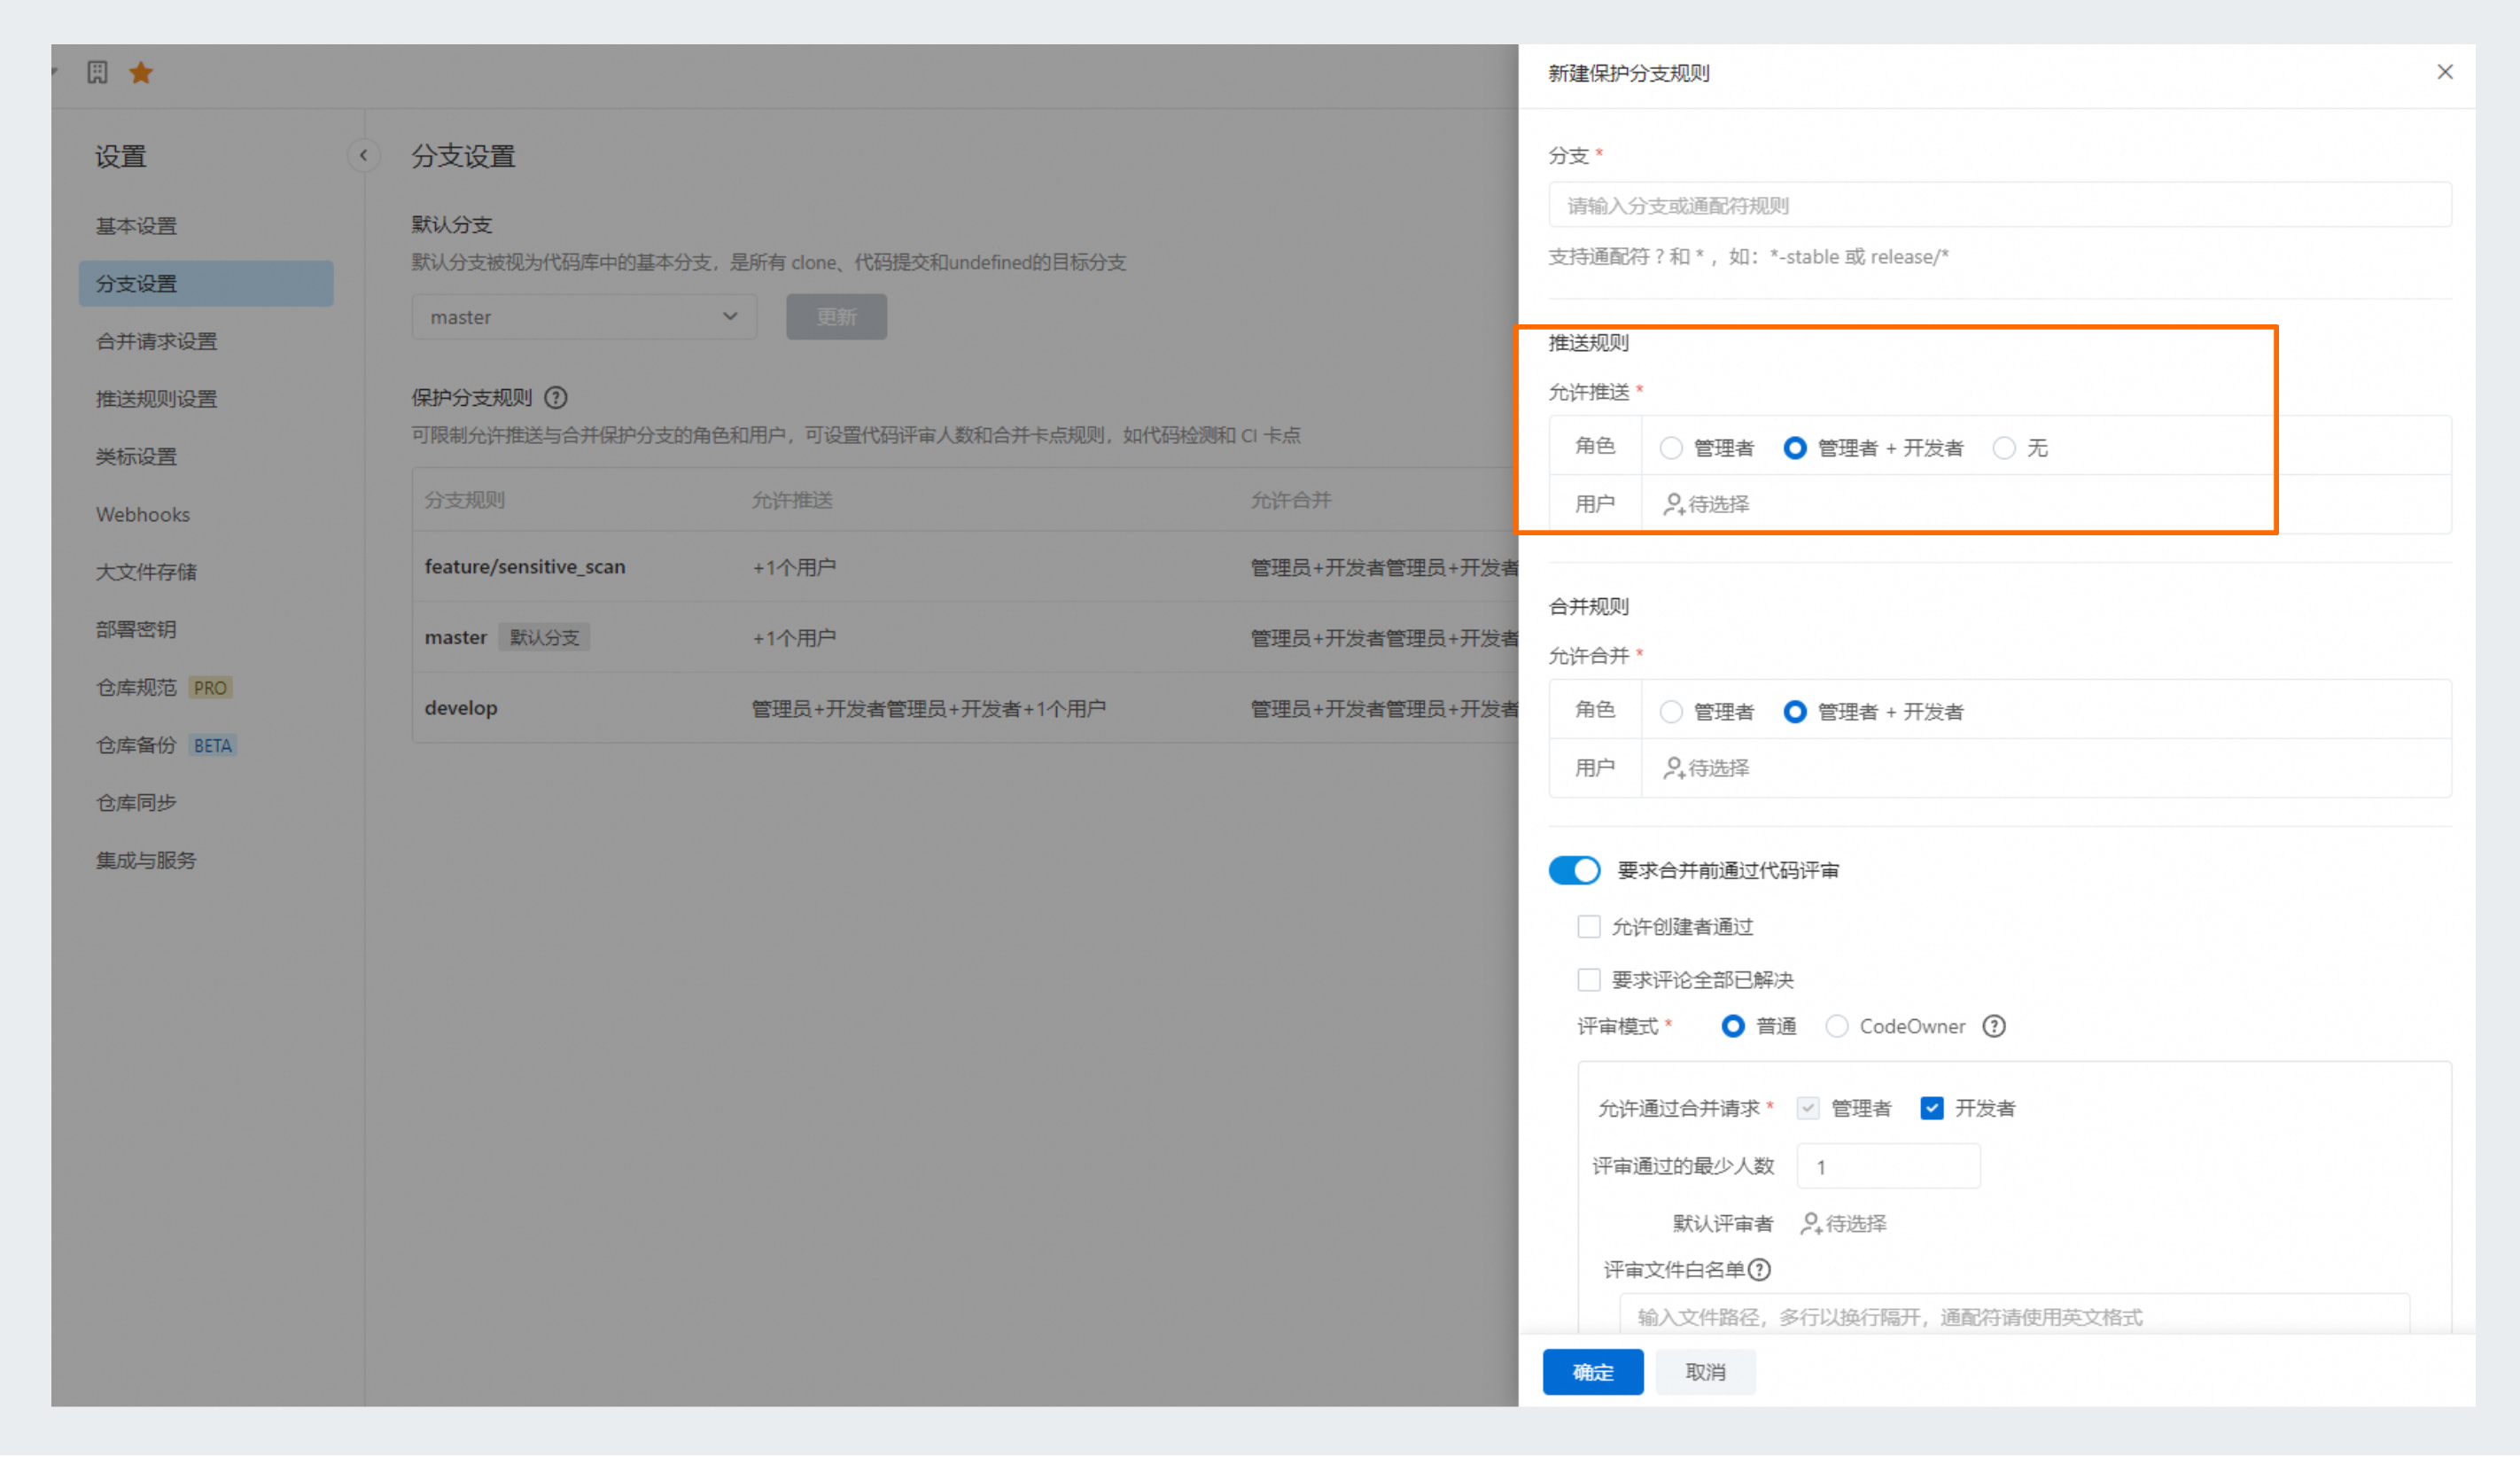Screen dimensions: 2520x1457
Task: Click +1个用户 in the master row
Action: [794, 638]
